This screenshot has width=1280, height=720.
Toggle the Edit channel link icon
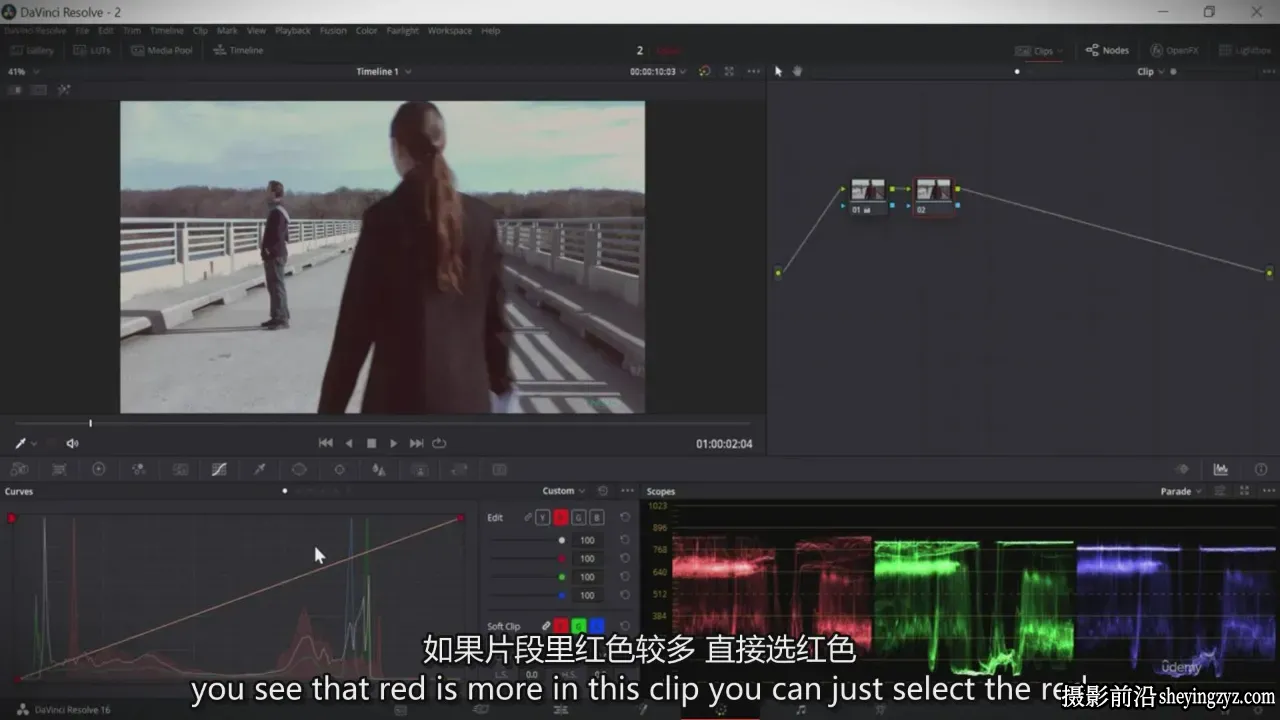527,517
